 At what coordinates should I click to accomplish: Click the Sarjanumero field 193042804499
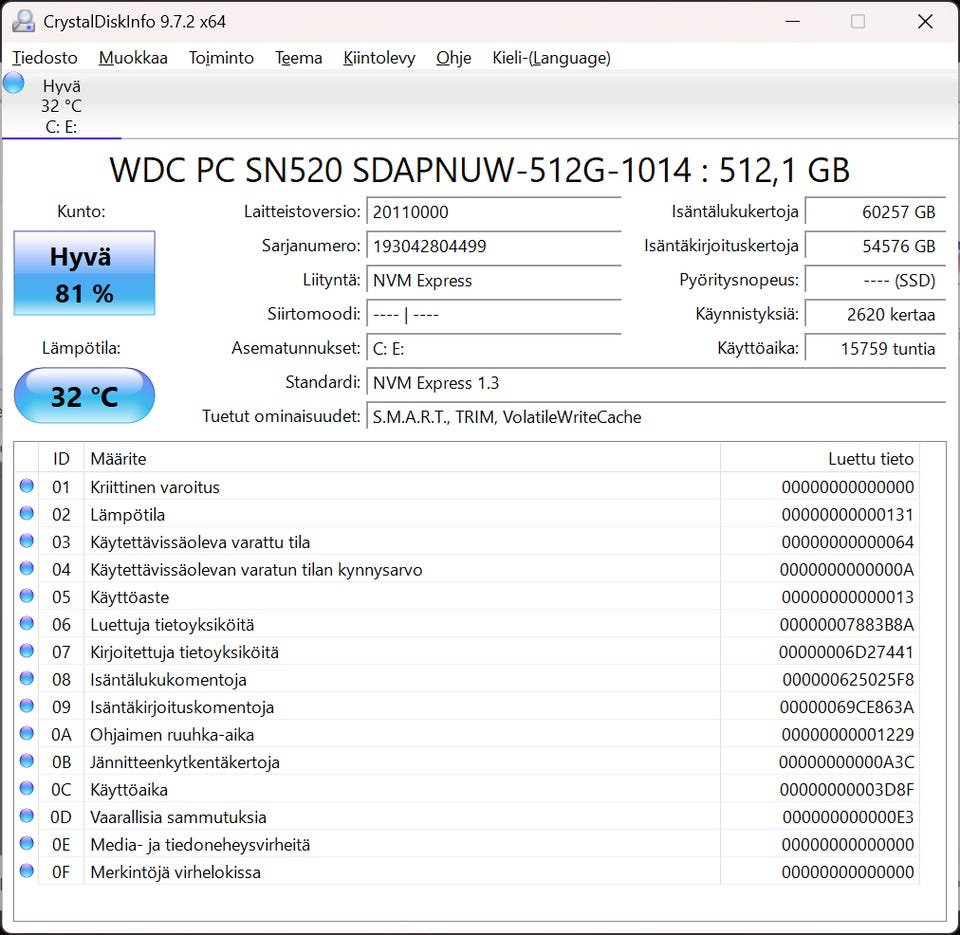pos(493,246)
